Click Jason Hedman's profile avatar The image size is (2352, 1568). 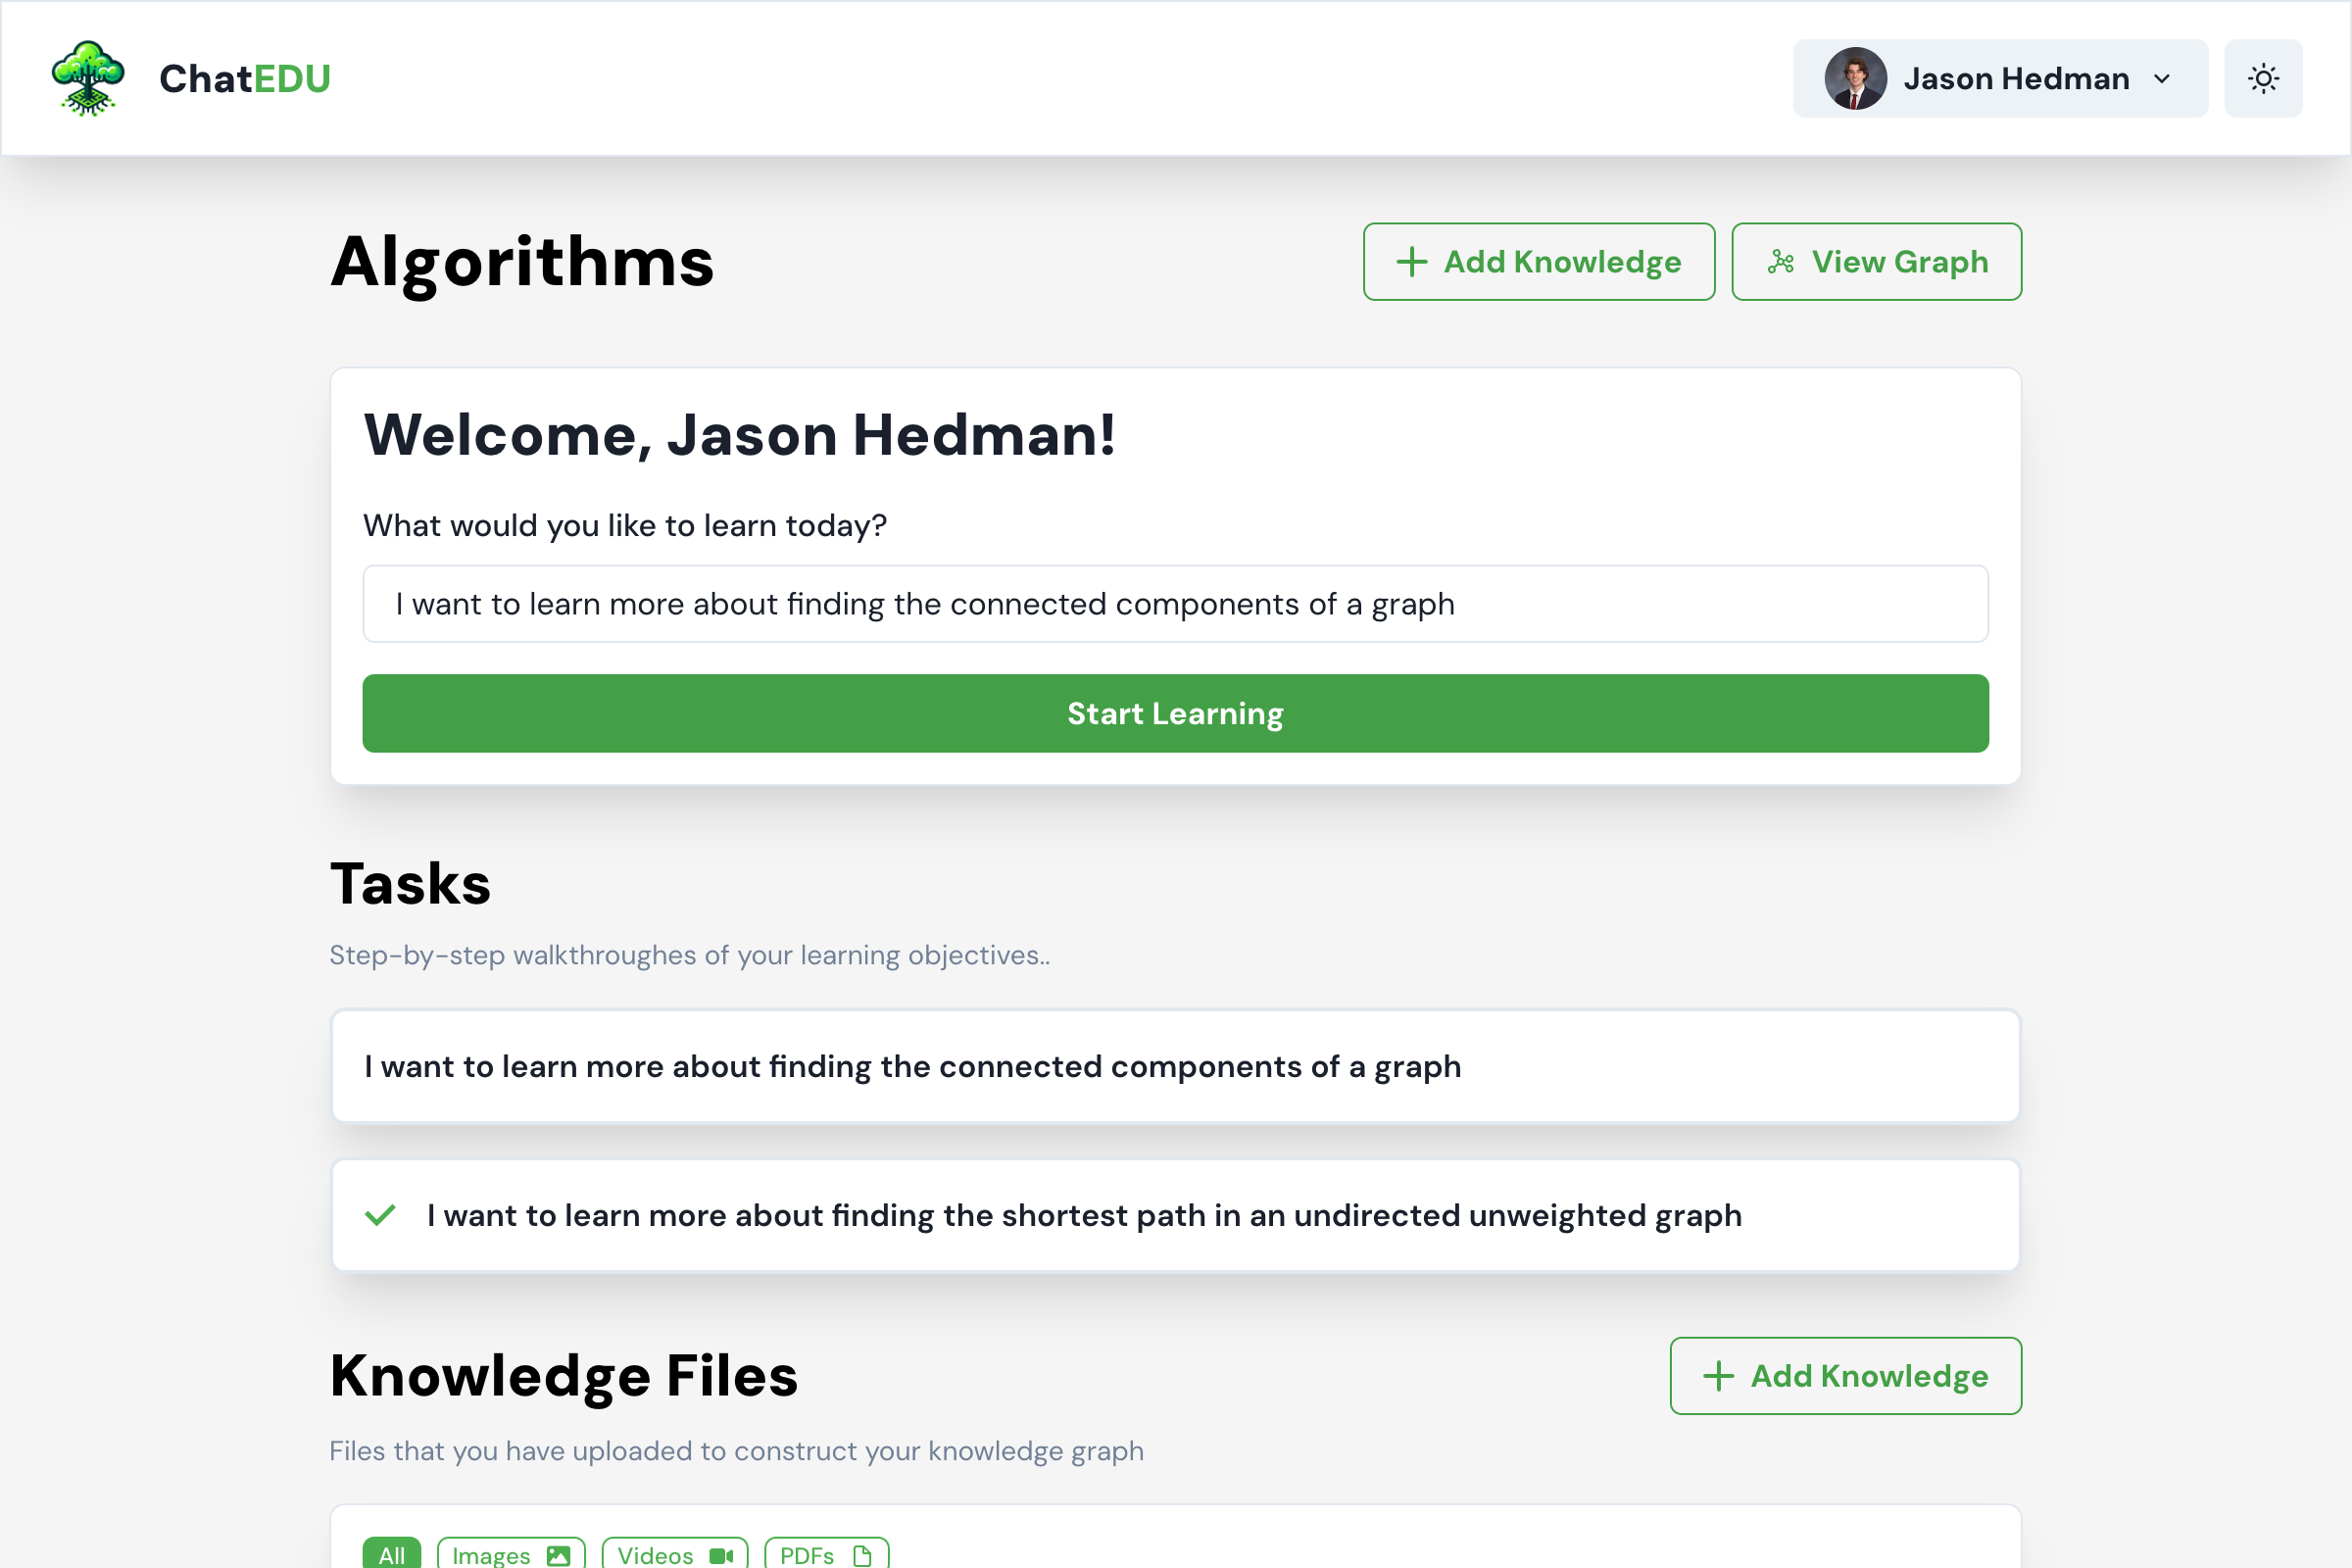coord(1855,78)
